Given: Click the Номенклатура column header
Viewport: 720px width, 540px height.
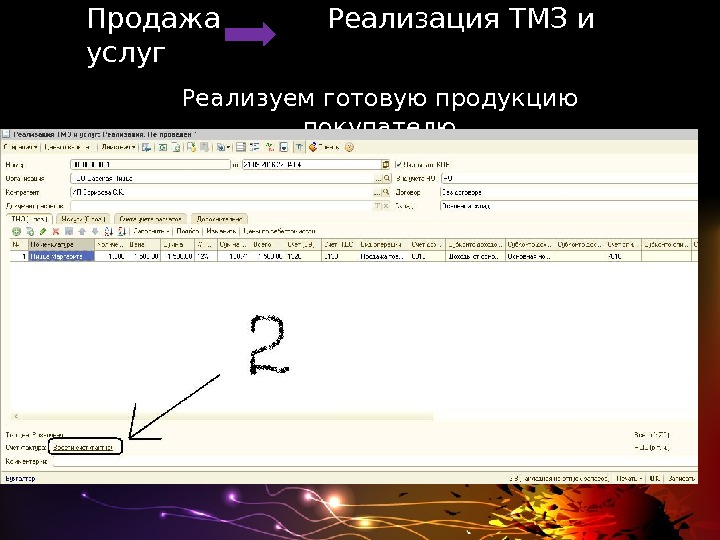Looking at the screenshot, I should tap(62, 245).
